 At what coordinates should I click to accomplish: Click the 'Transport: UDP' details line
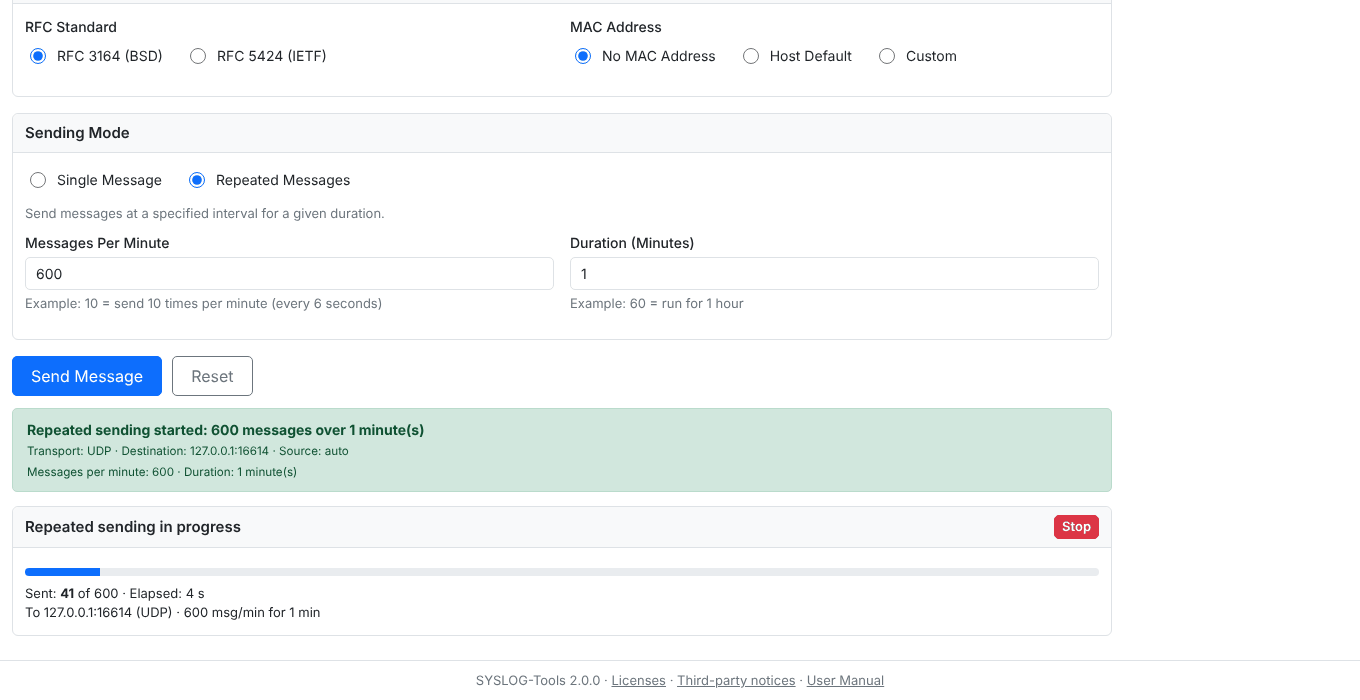[x=188, y=451]
